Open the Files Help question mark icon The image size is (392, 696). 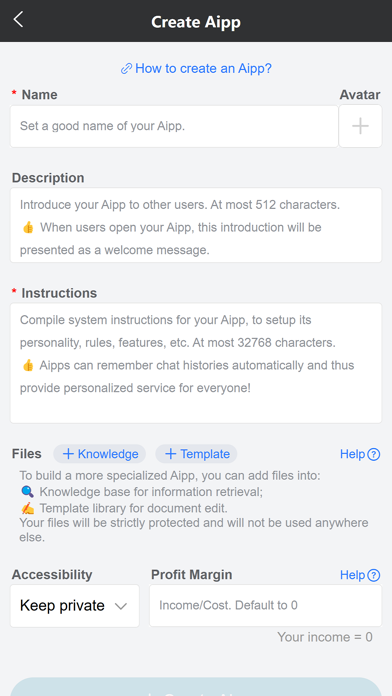374,454
